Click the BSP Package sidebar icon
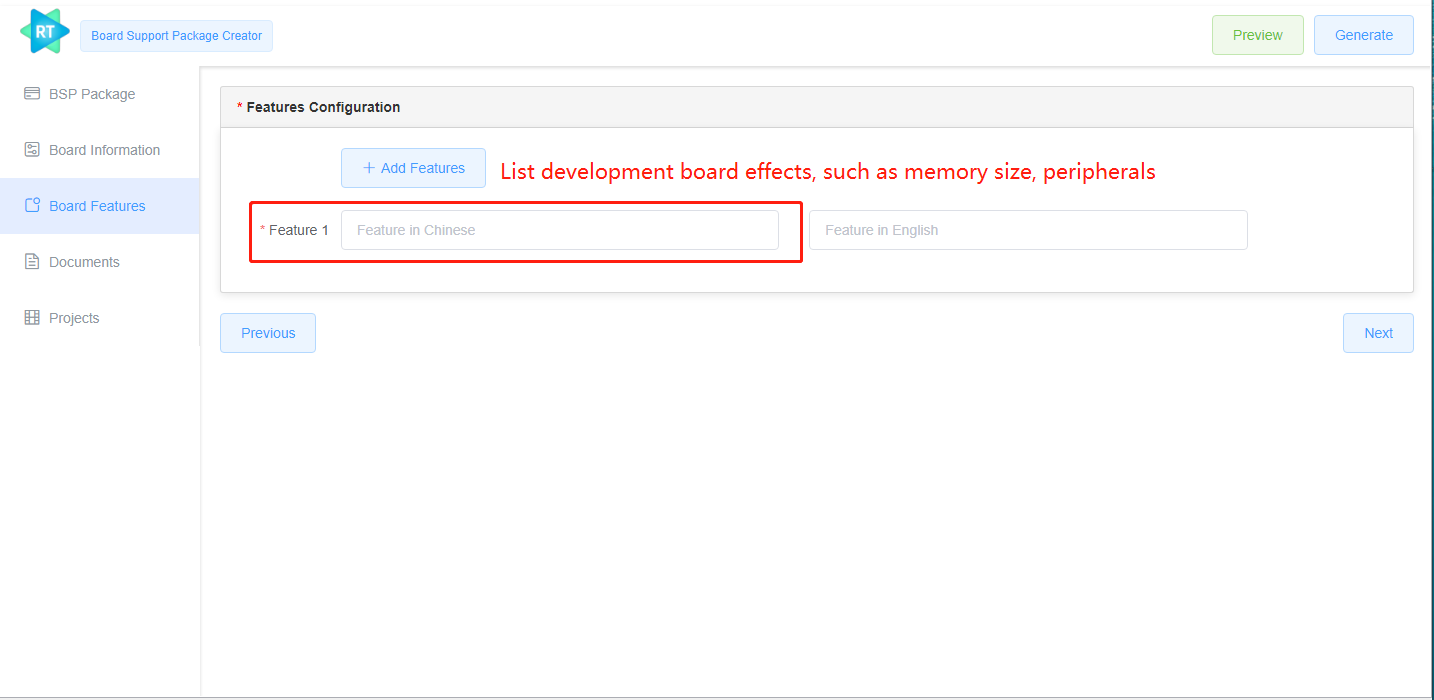Image resolution: width=1434 pixels, height=700 pixels. click(31, 93)
